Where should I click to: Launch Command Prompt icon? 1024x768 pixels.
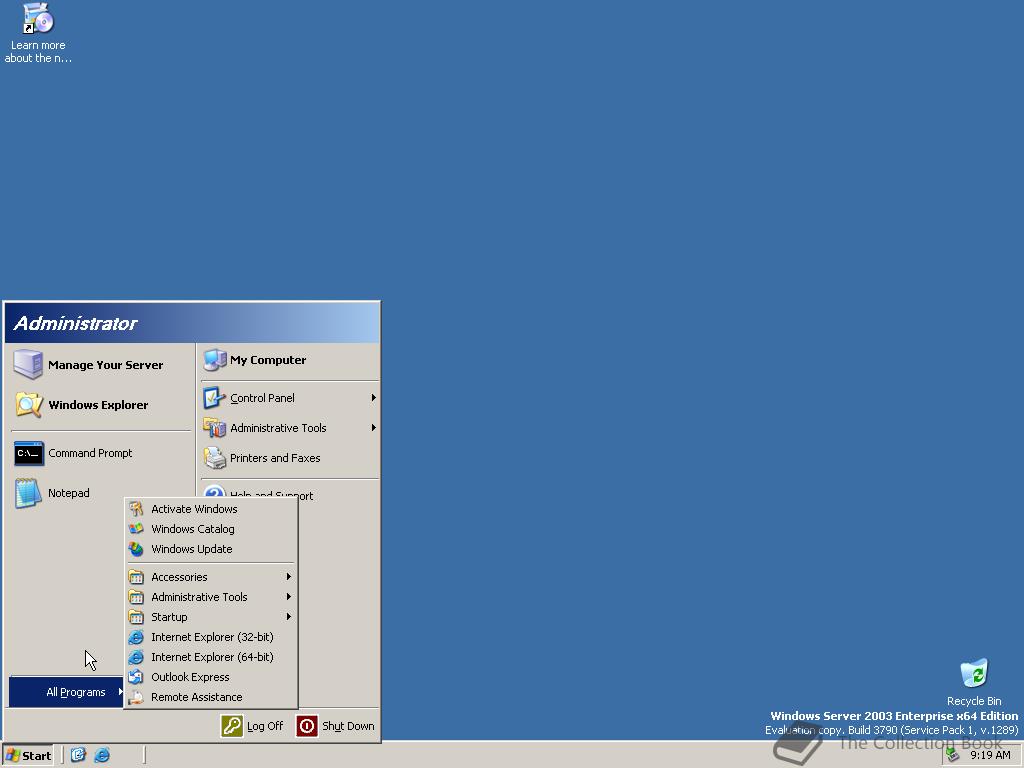pos(29,453)
